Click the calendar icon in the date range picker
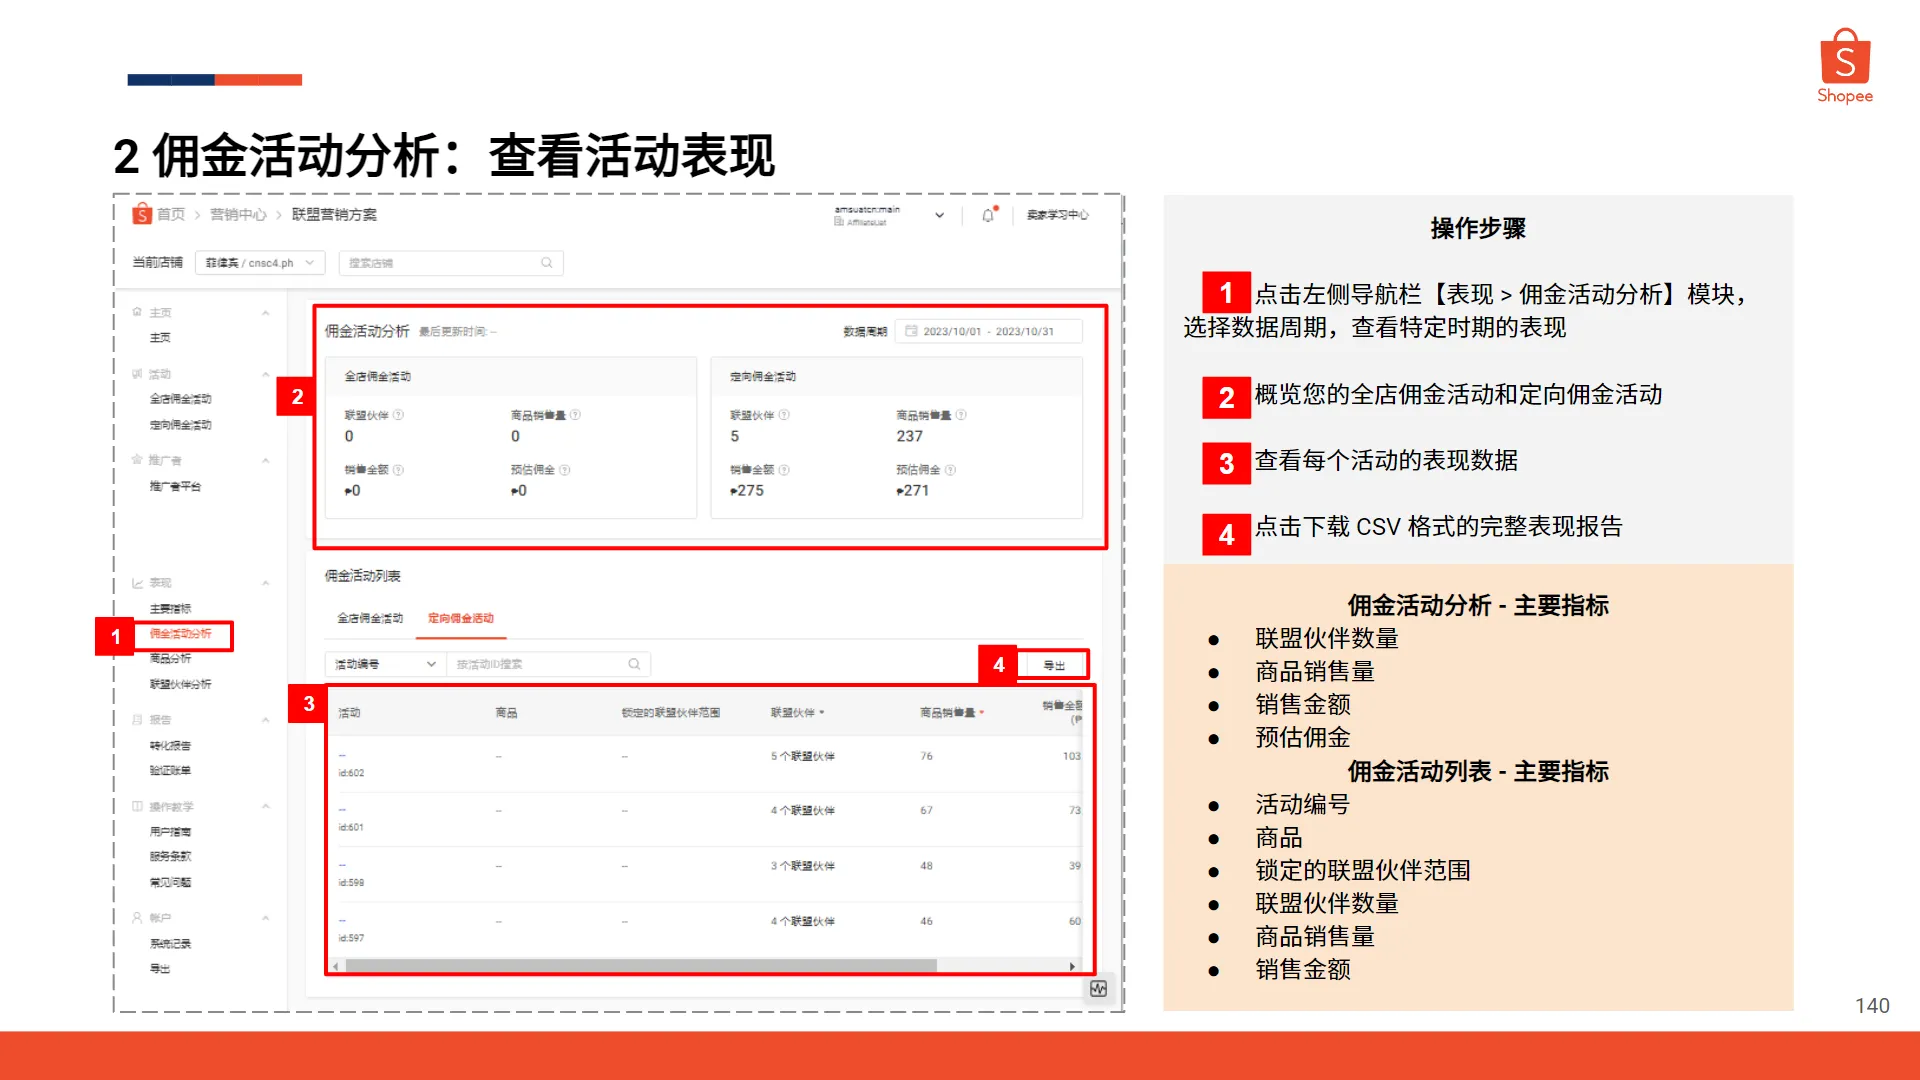Screen dimensions: 1920x1080 (909, 330)
